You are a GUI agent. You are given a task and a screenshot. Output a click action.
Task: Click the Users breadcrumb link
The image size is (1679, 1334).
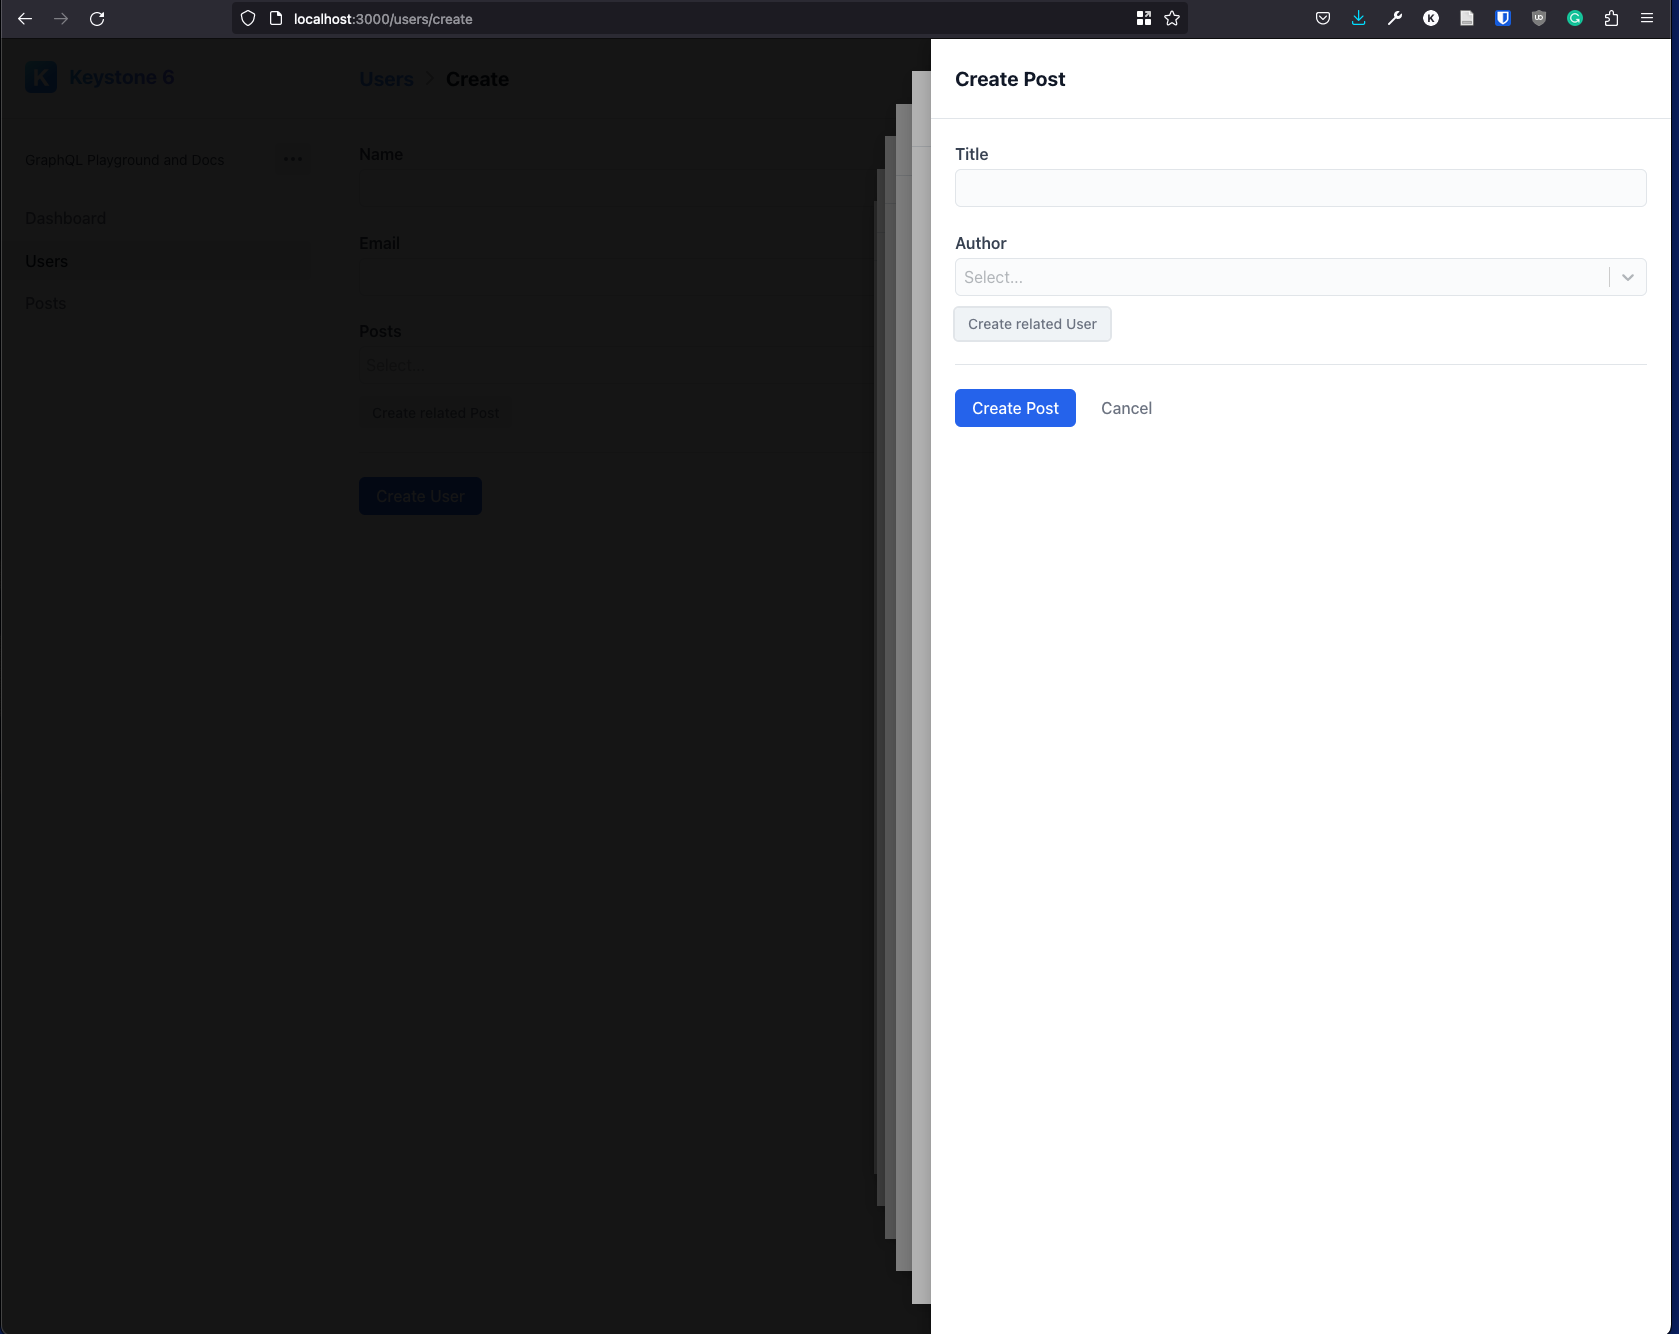386,79
